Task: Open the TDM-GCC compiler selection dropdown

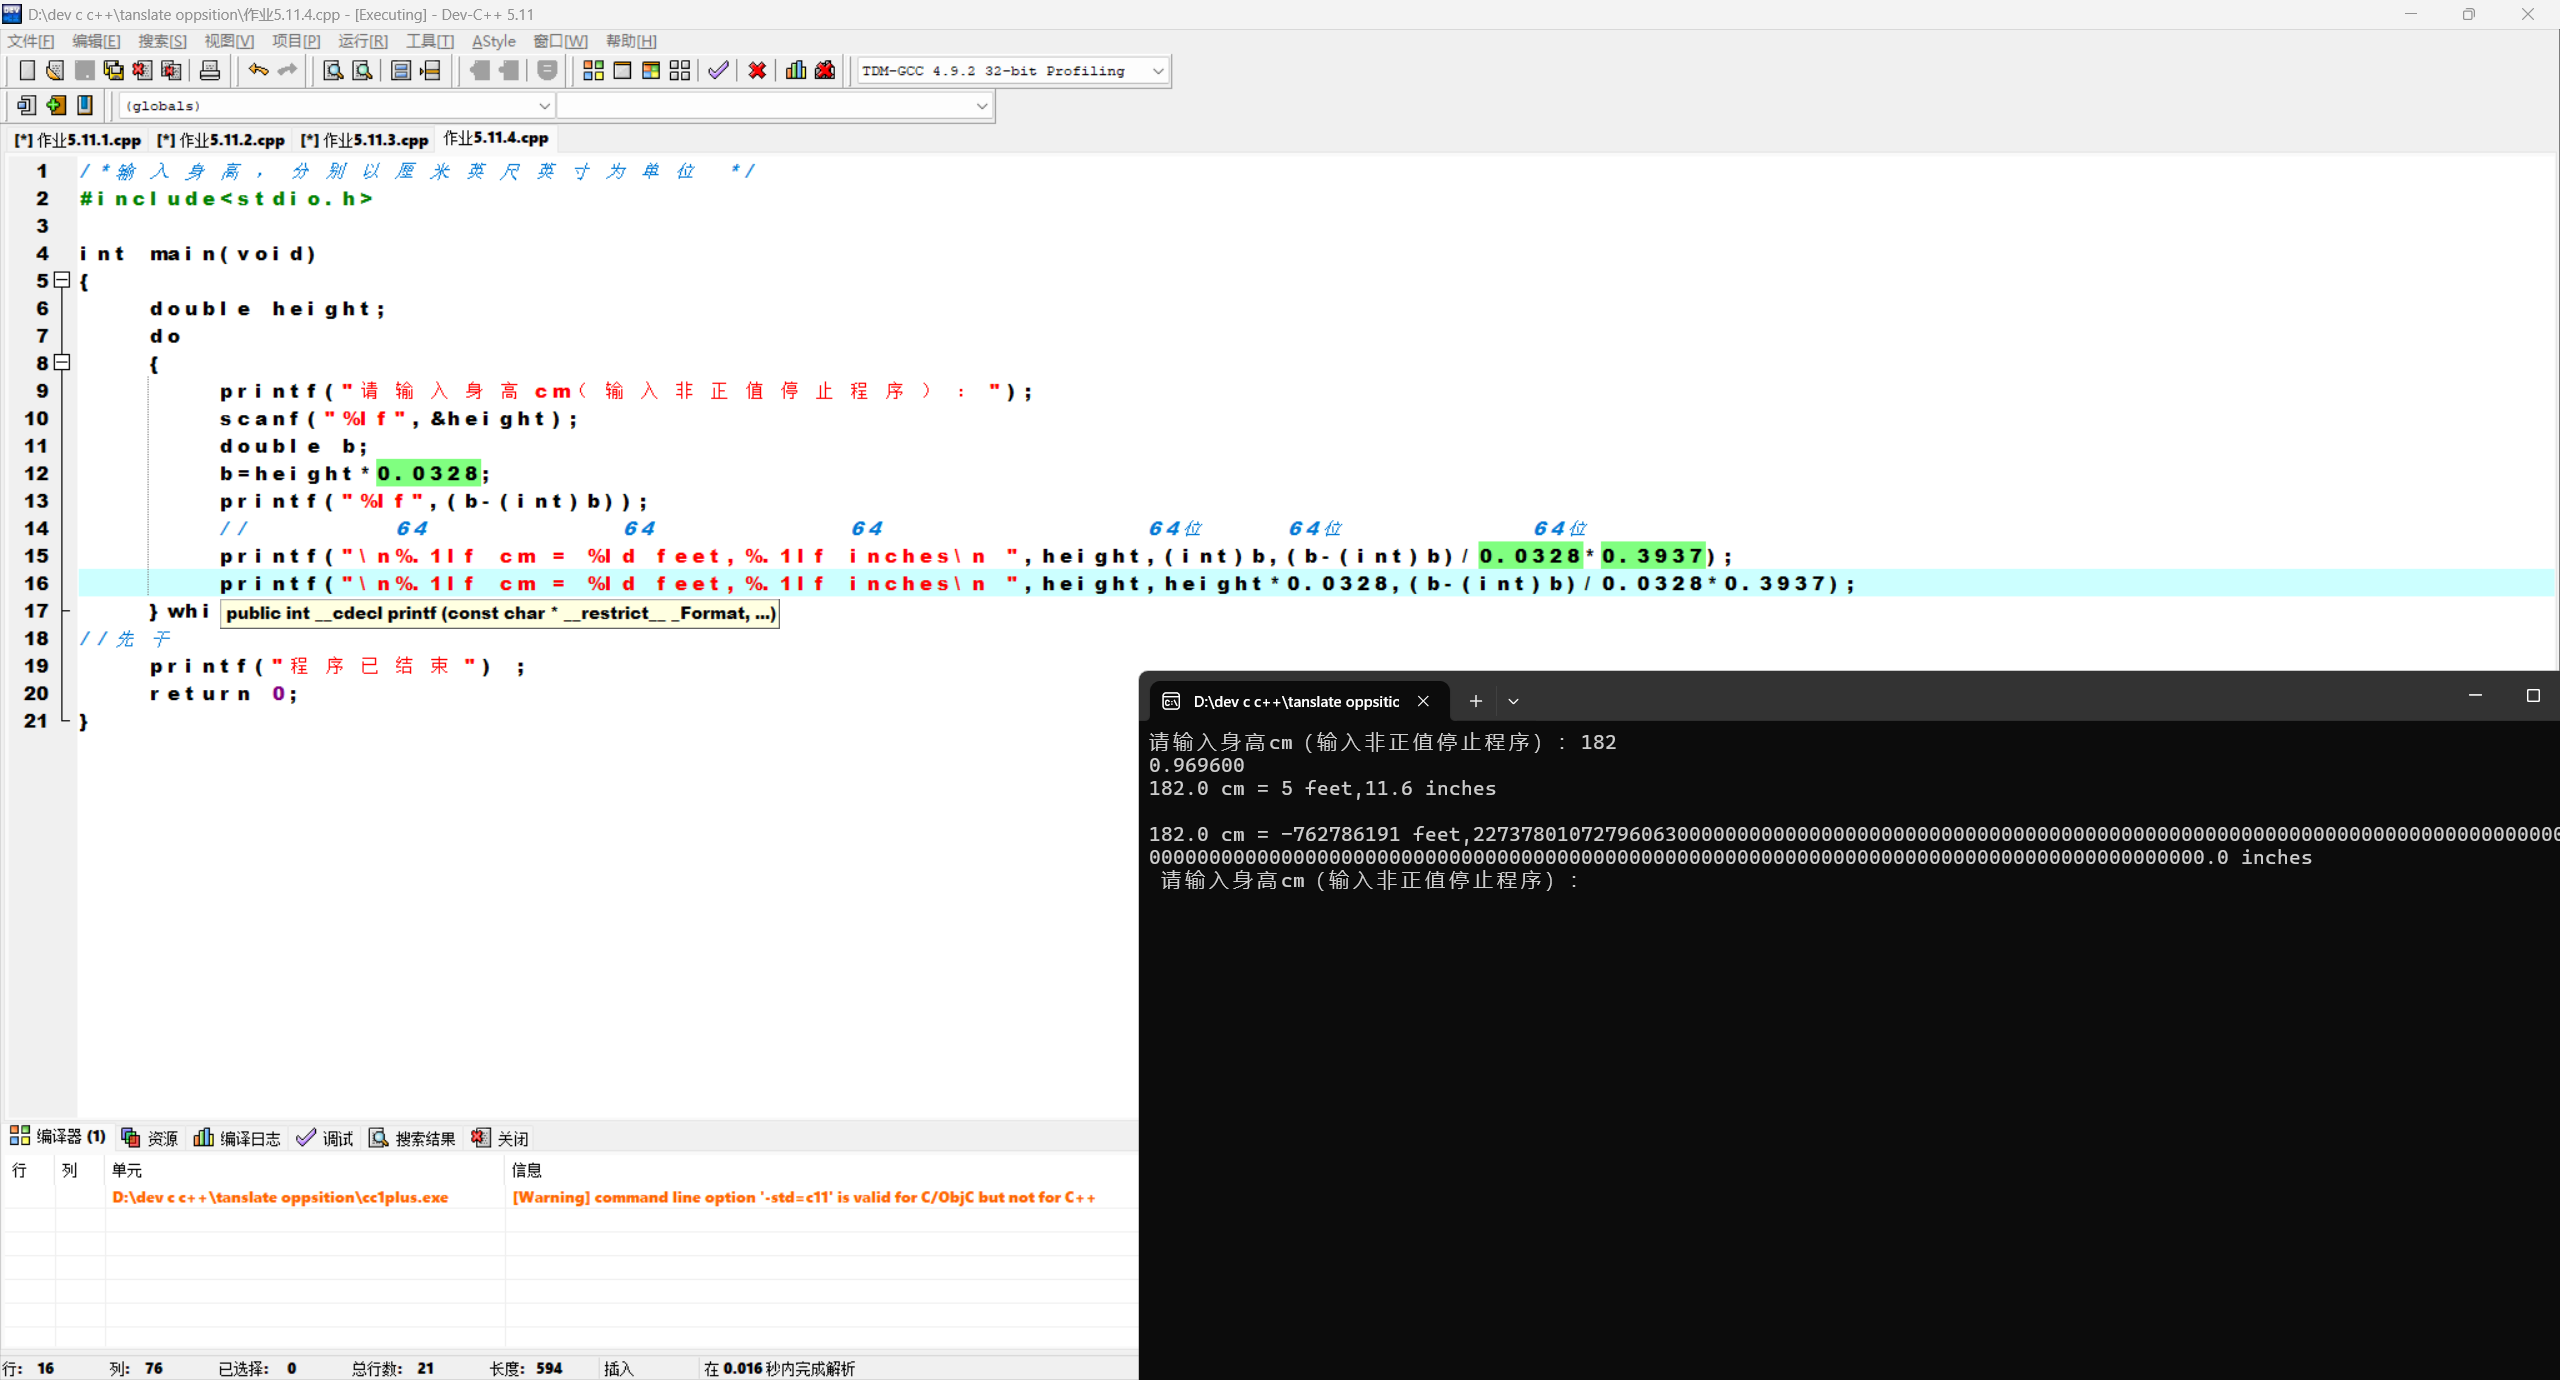Action: click(1157, 71)
